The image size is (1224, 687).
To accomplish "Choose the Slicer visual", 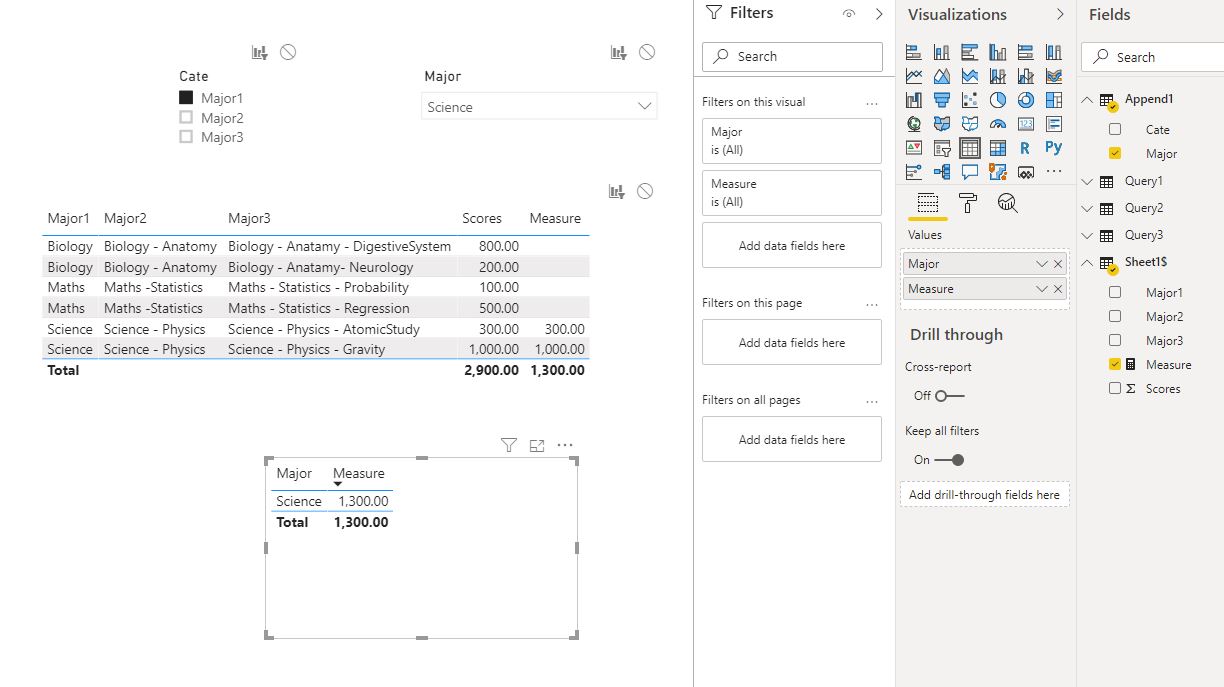I will point(941,148).
